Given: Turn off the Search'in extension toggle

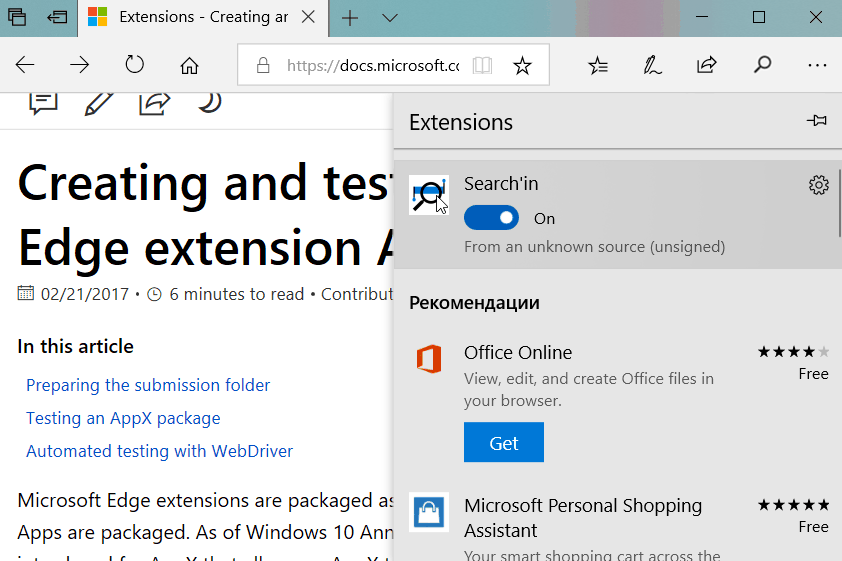Looking at the screenshot, I should click(491, 218).
